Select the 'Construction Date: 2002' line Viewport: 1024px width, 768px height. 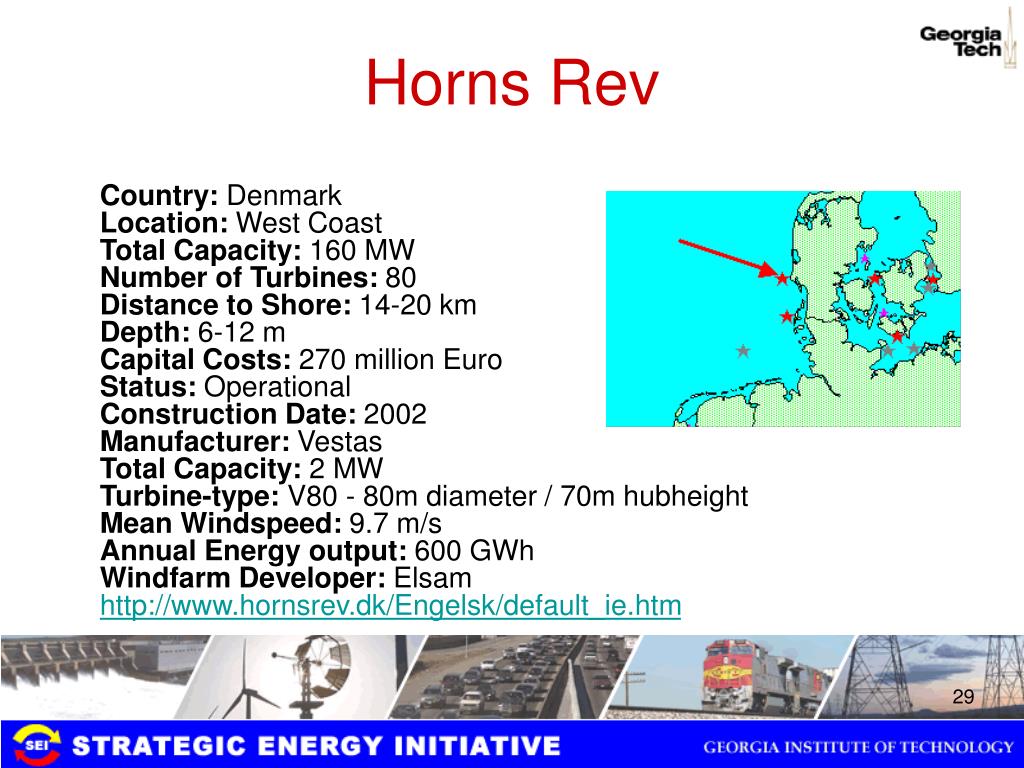(263, 414)
